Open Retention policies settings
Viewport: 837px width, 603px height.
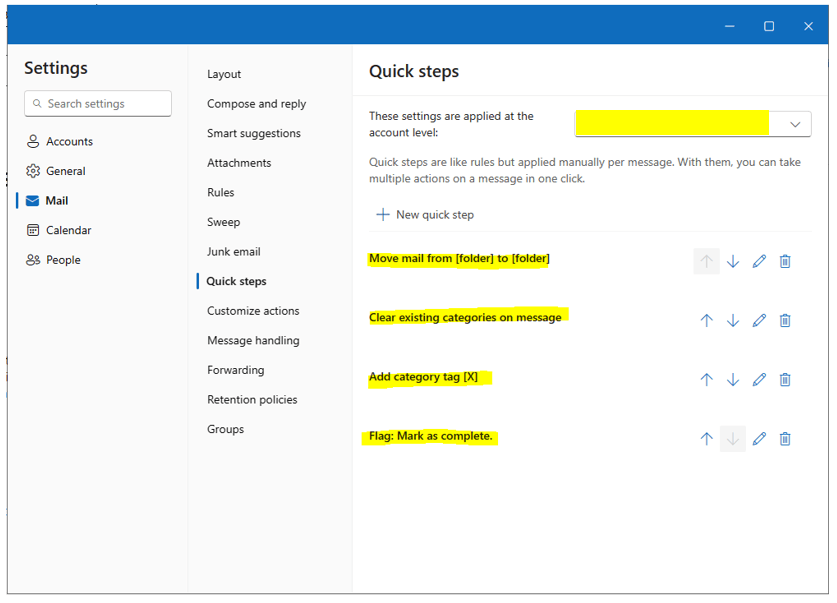(x=252, y=400)
